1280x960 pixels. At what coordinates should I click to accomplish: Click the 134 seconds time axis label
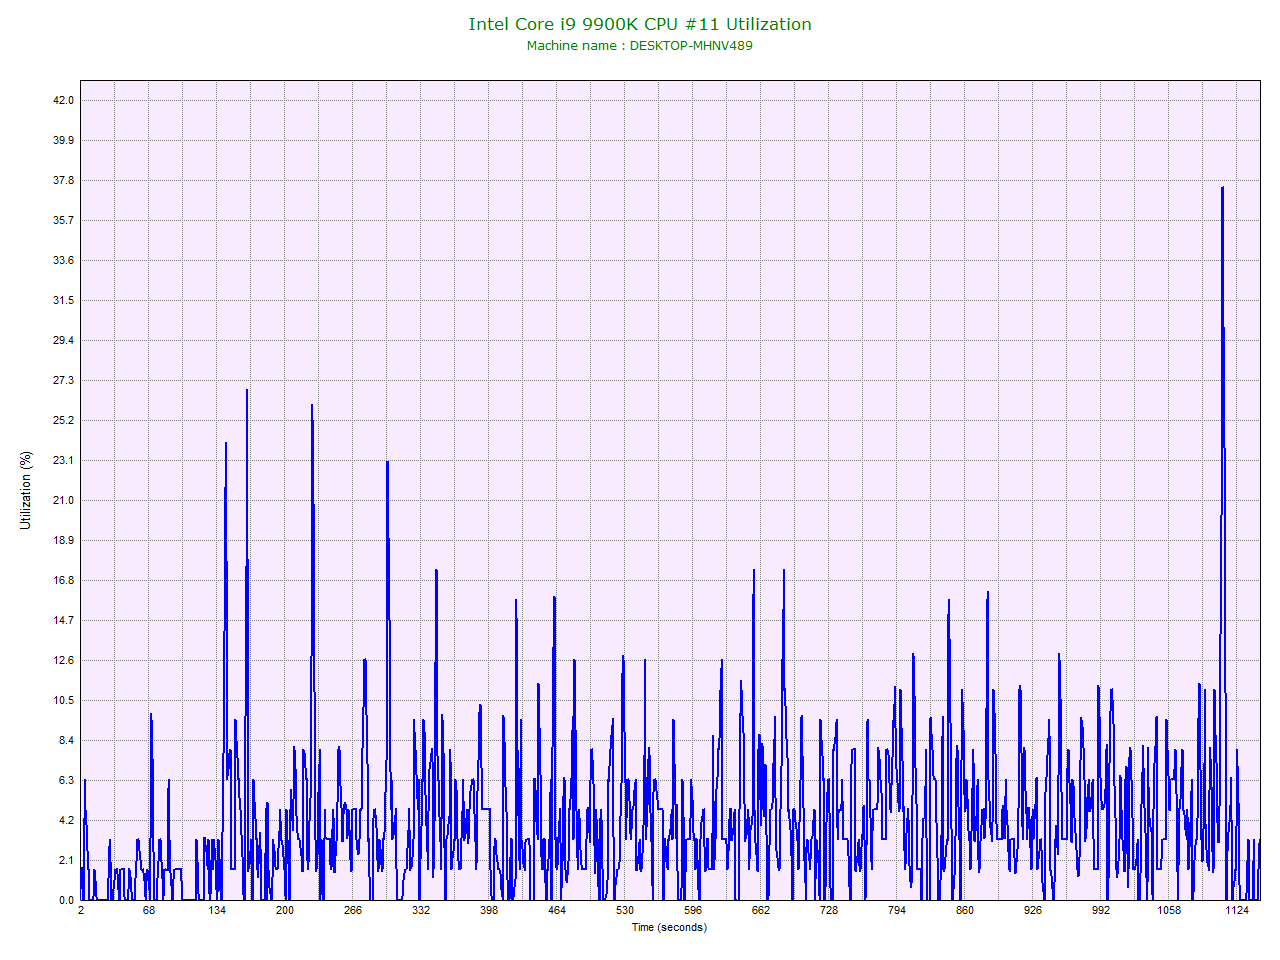click(217, 910)
